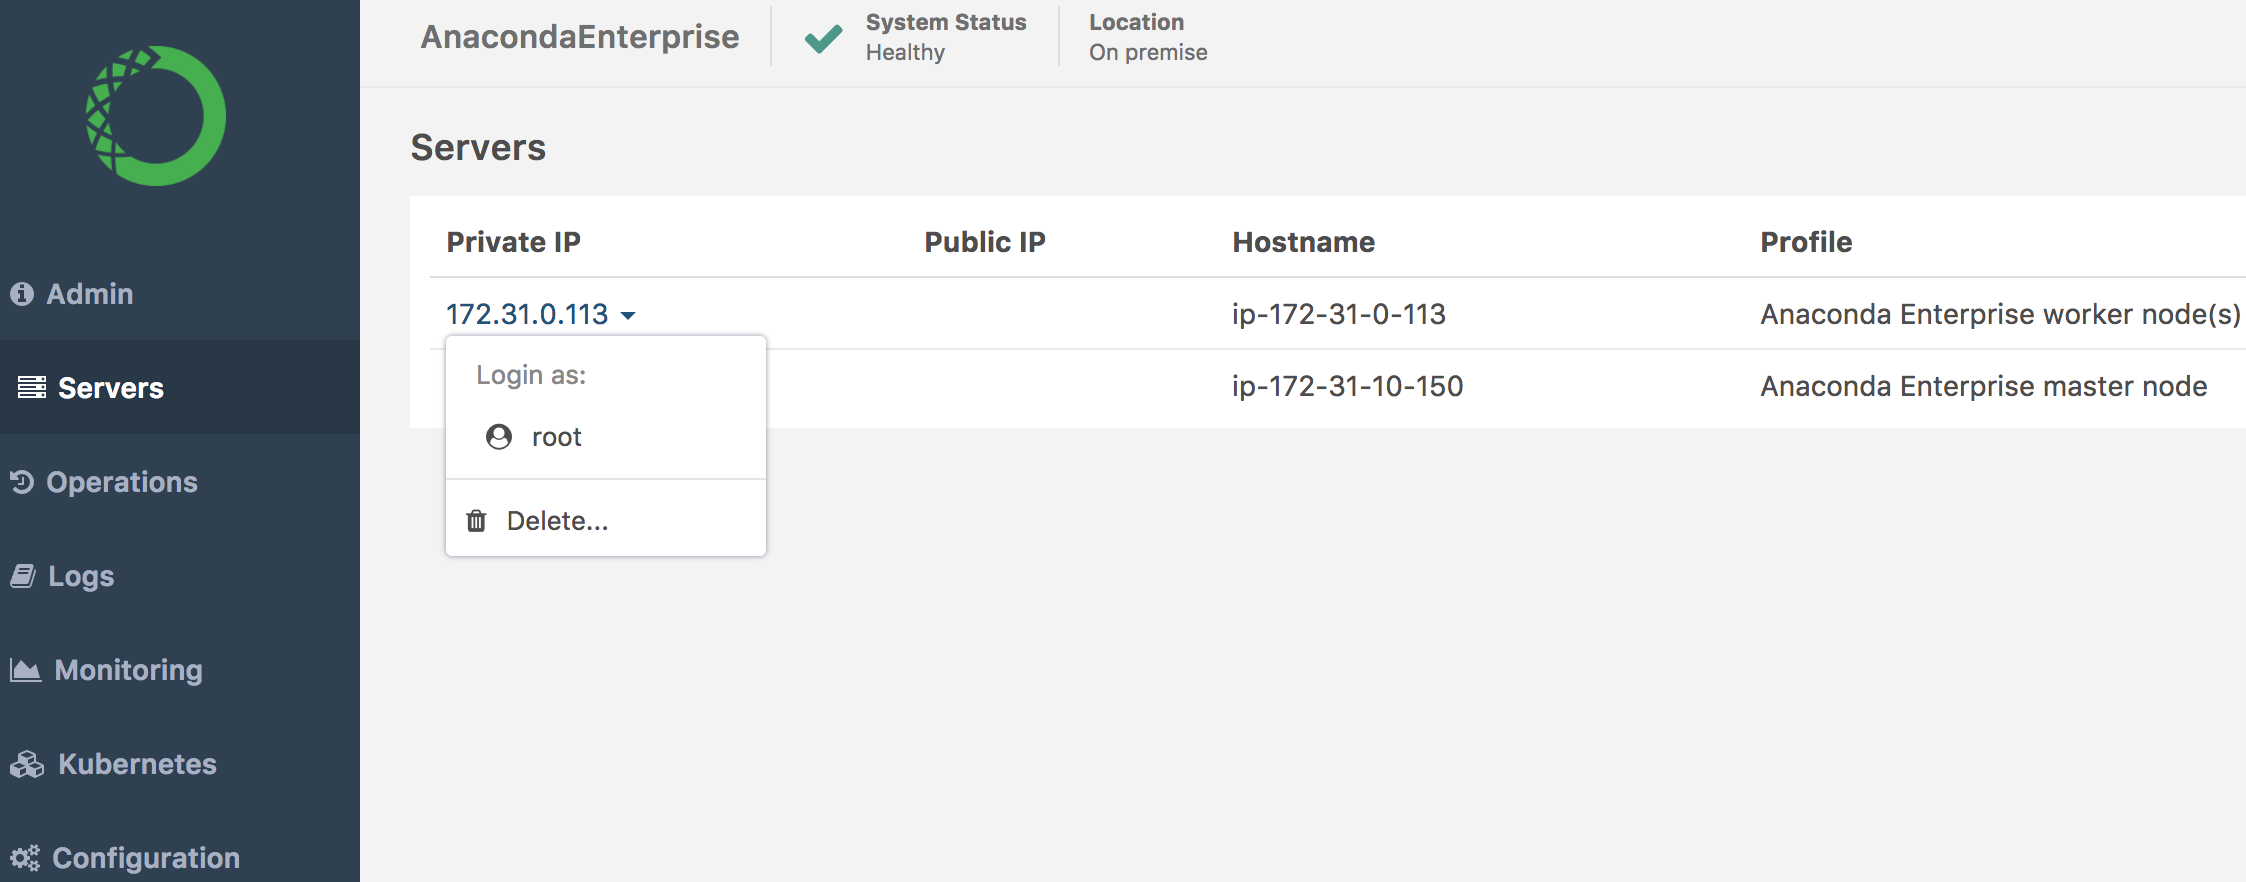Click the green System Status checkmark
Screen dimensions: 2246x882
coord(823,38)
